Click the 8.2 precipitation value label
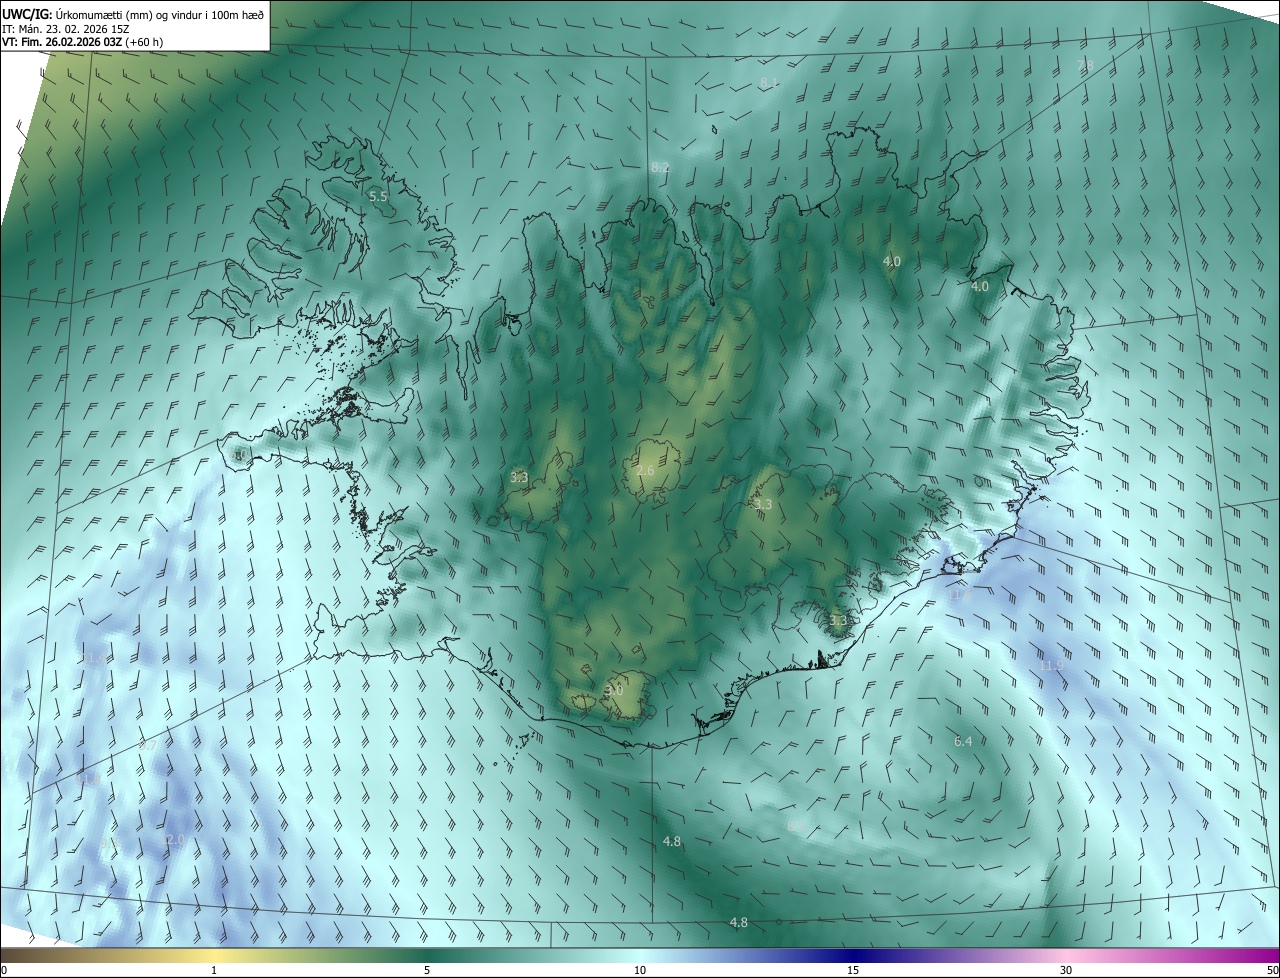 [x=660, y=167]
